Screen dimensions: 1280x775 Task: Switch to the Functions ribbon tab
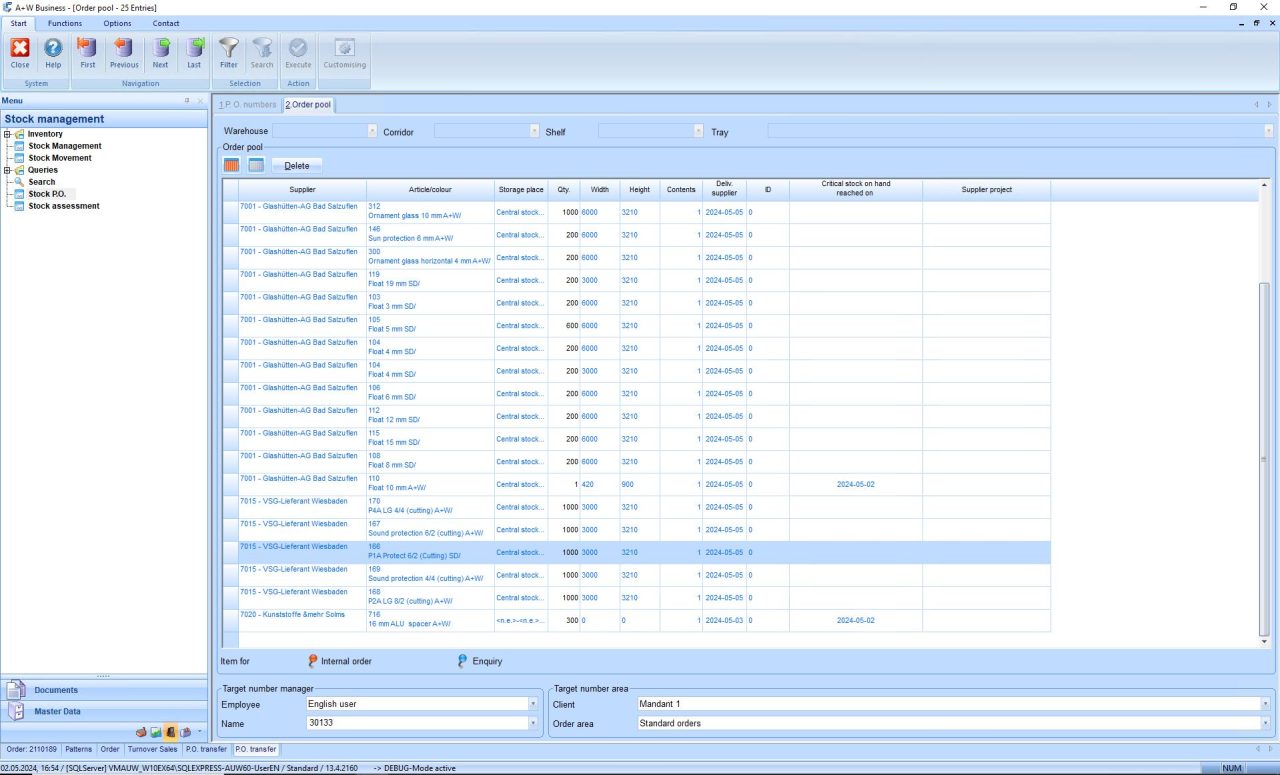(x=65, y=23)
